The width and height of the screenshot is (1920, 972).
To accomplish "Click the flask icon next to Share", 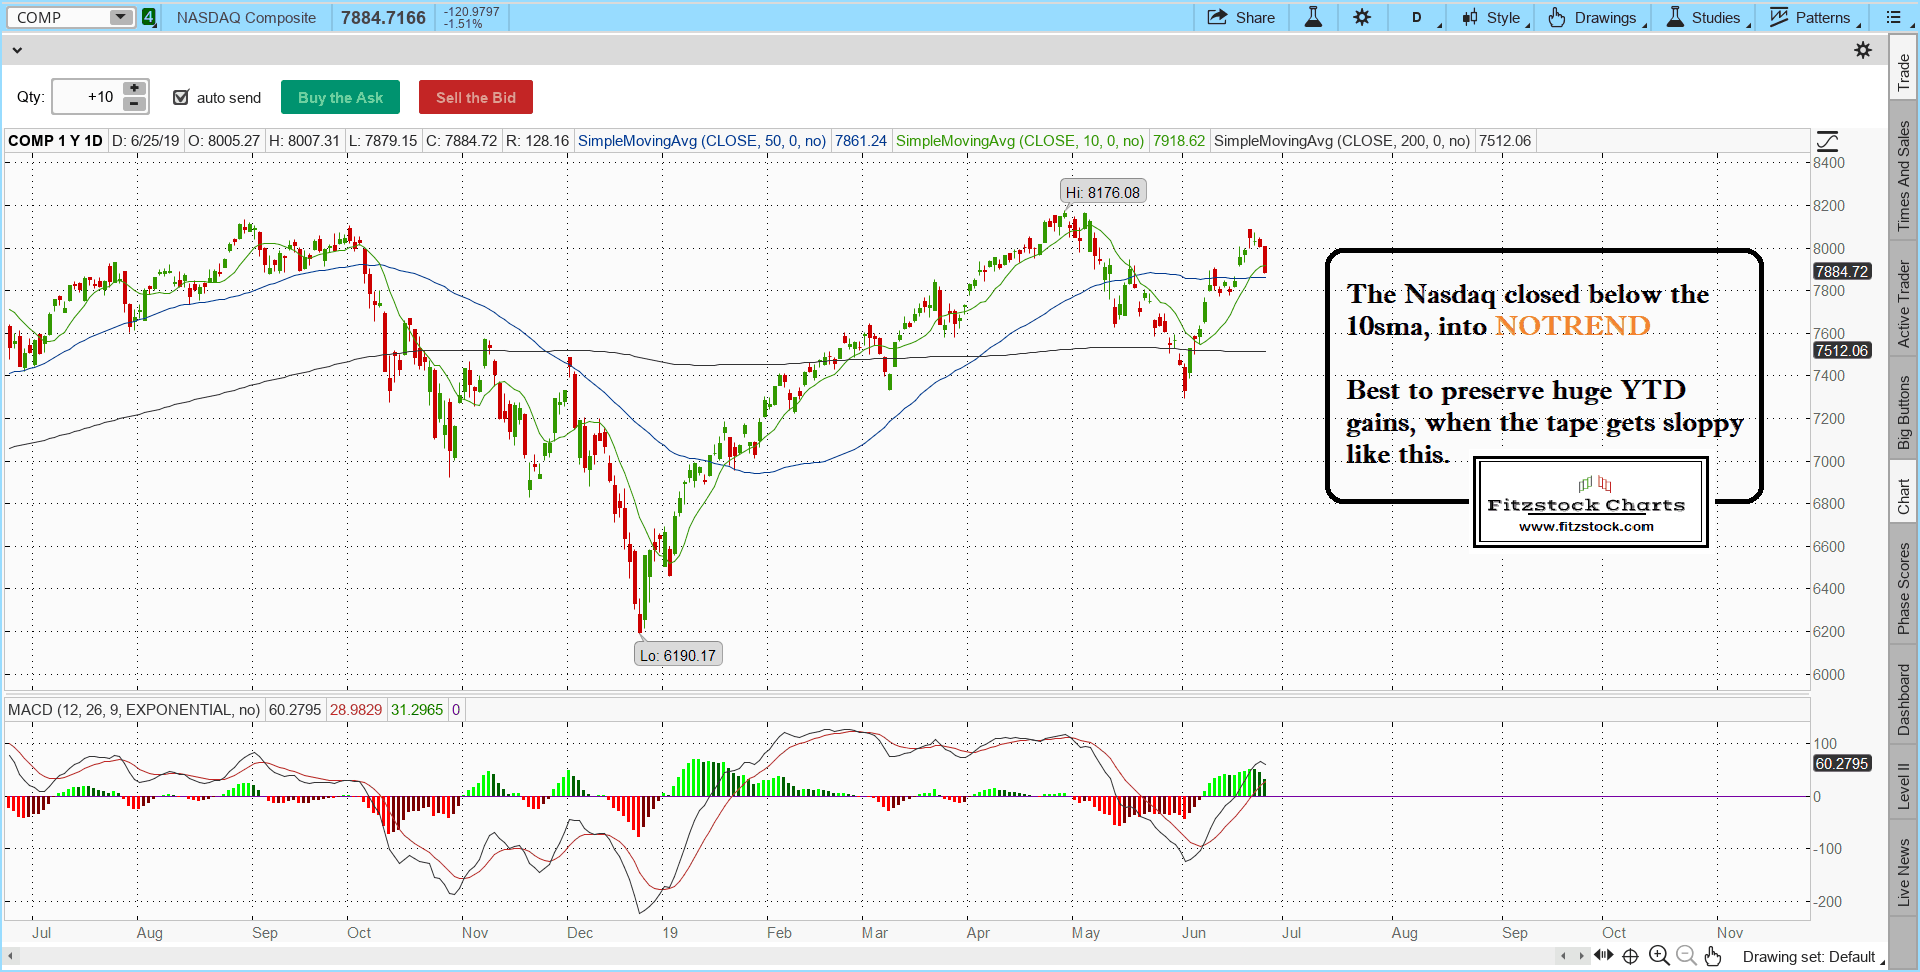I will pos(1313,17).
